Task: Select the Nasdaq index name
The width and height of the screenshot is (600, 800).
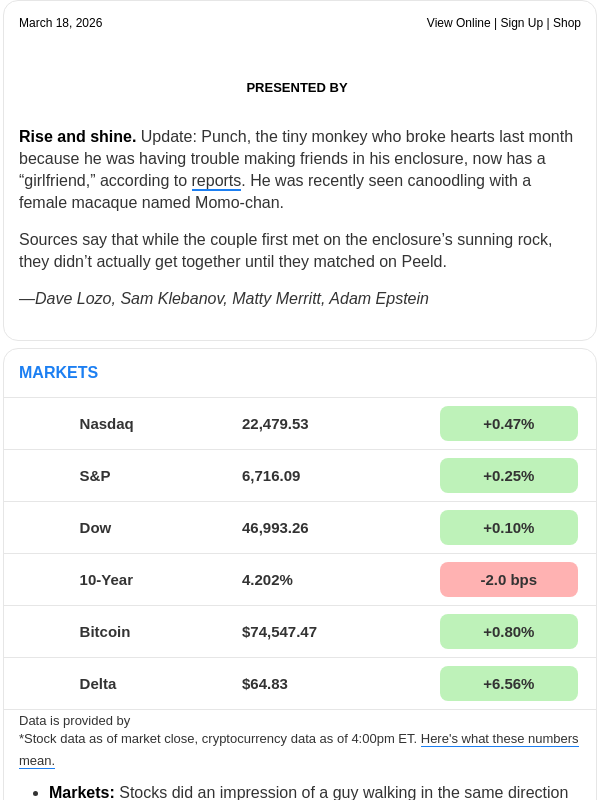Action: click(x=106, y=424)
